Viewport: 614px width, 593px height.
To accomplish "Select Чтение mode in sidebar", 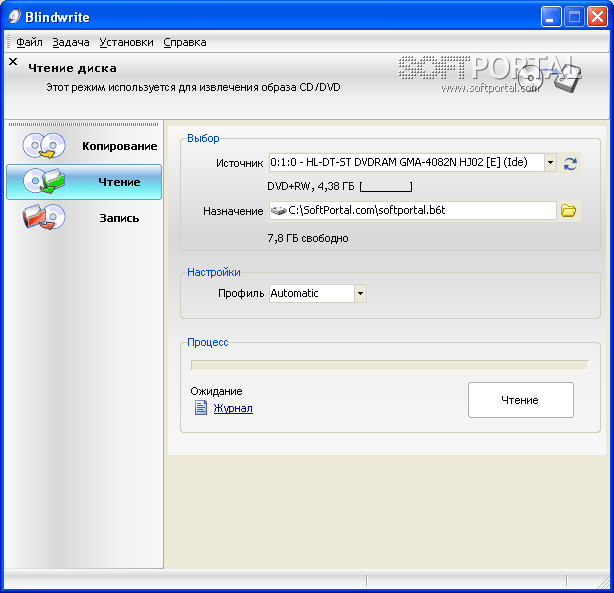I will 84,182.
